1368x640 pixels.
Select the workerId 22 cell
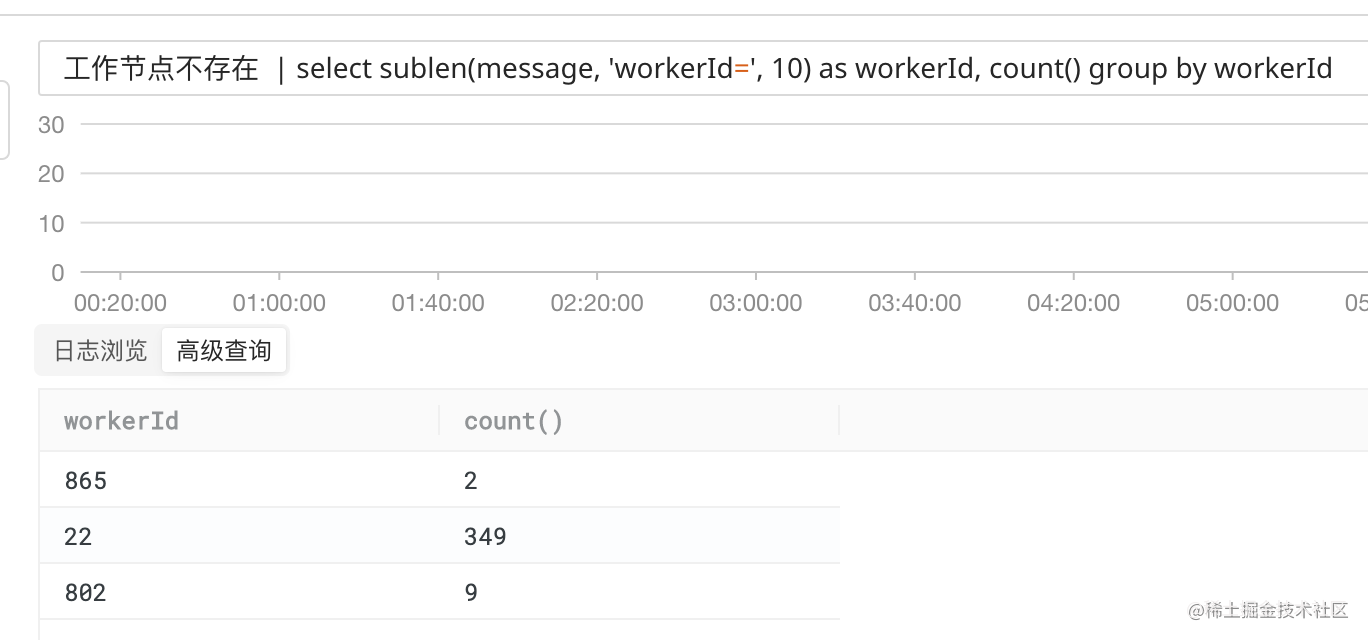tap(78, 537)
